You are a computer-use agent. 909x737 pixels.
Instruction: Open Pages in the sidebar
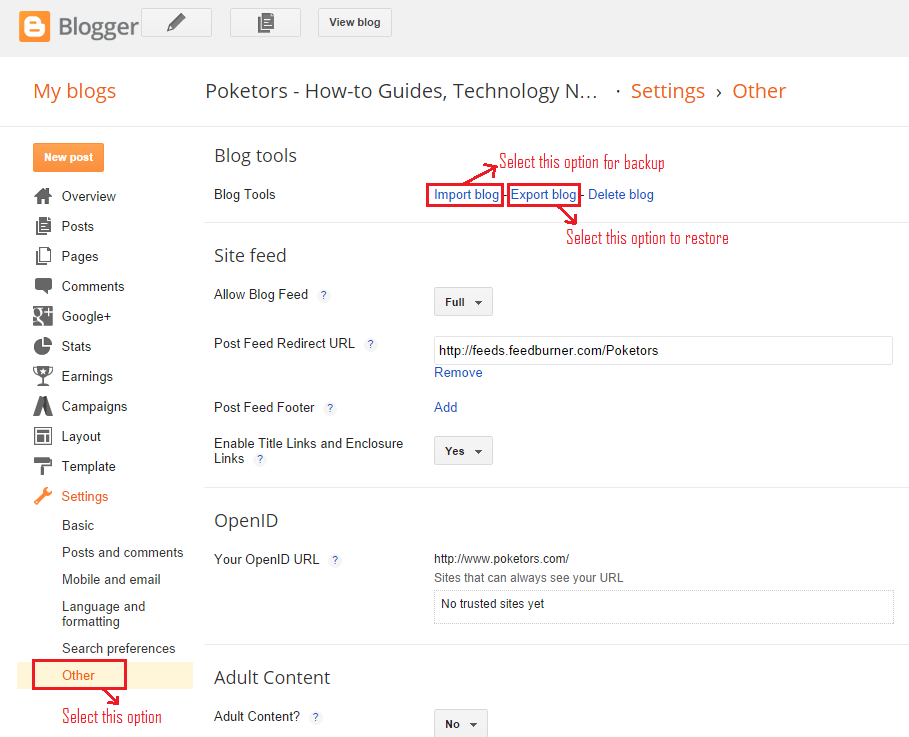pos(80,256)
